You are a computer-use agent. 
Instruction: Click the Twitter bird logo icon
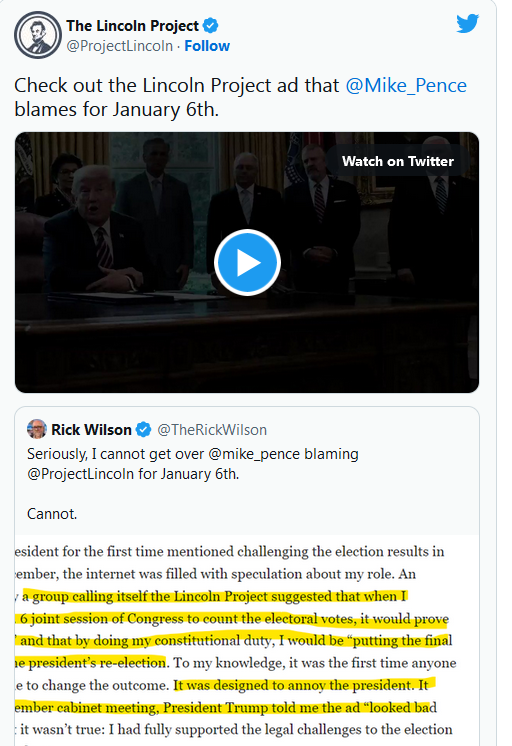(467, 24)
